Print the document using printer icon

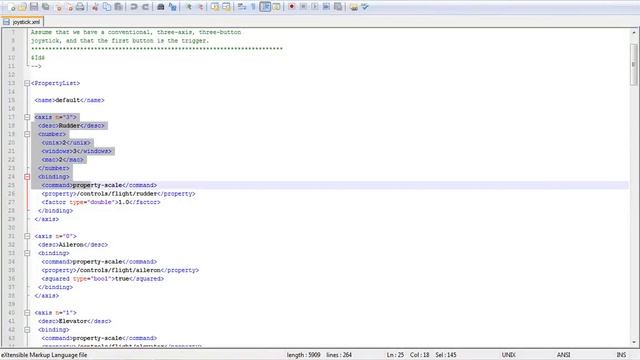click(80, 7)
